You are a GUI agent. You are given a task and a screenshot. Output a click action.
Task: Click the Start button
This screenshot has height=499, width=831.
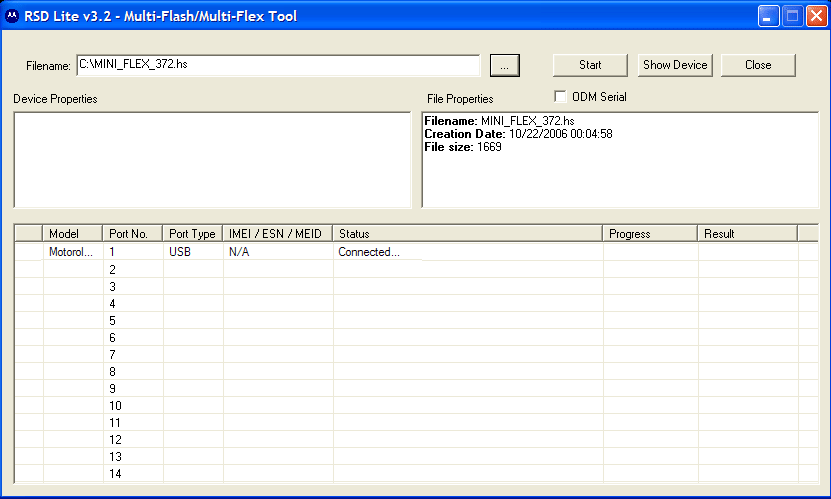point(590,65)
